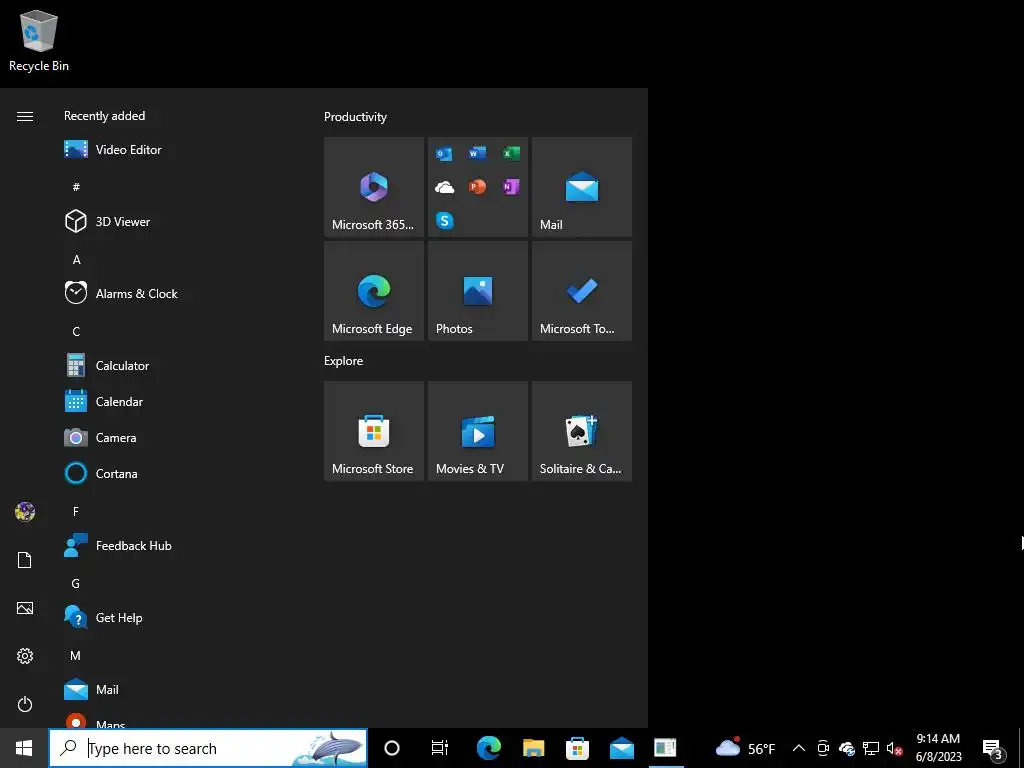The width and height of the screenshot is (1024, 768).
Task: Open Pictures from Start sidebar
Action: [25, 608]
